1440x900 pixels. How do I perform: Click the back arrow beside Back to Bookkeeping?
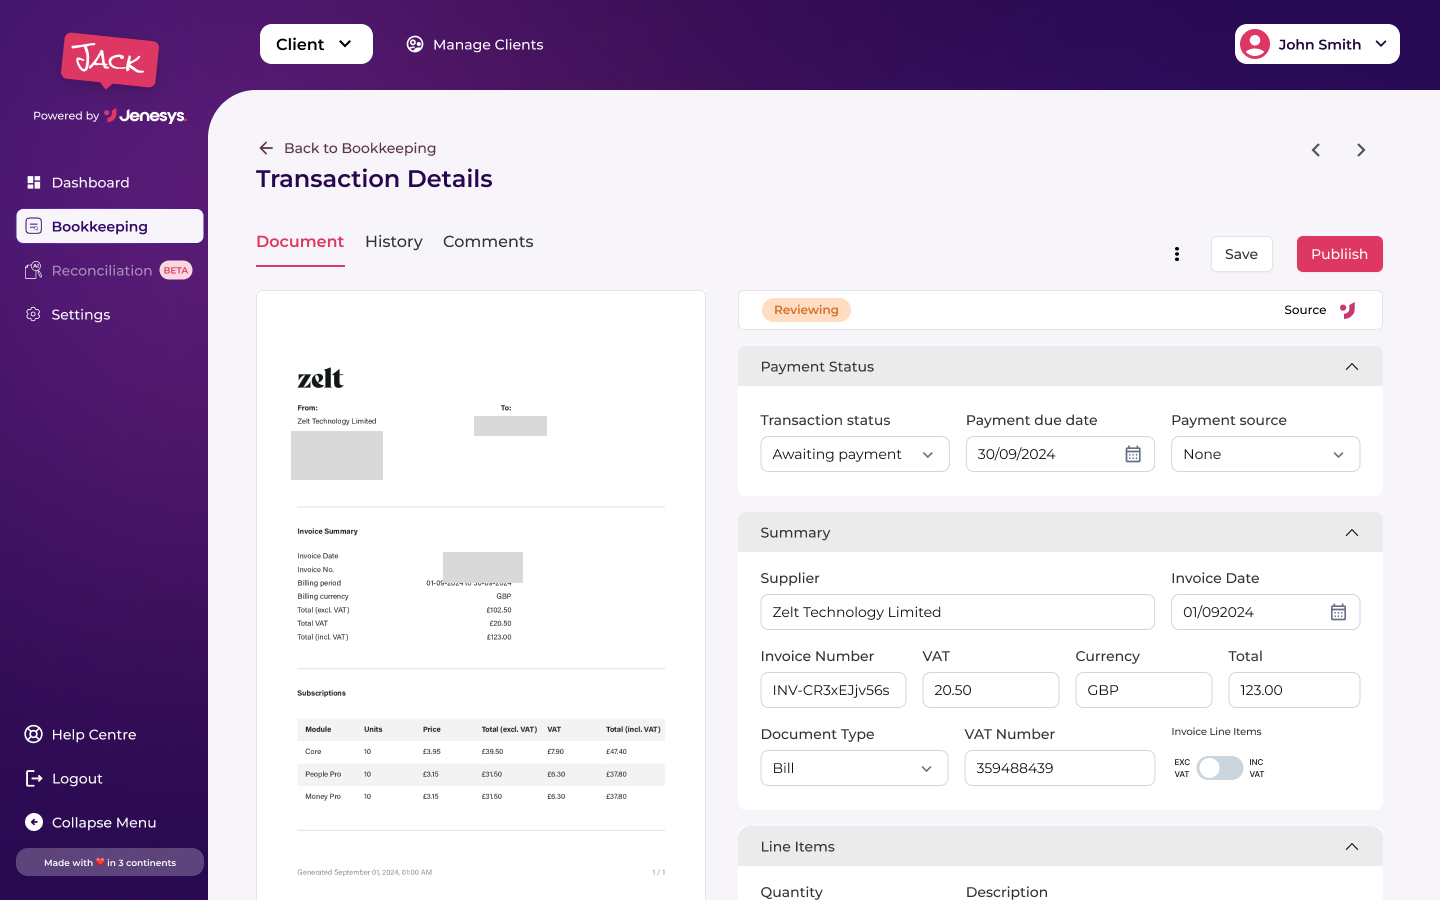(x=266, y=148)
